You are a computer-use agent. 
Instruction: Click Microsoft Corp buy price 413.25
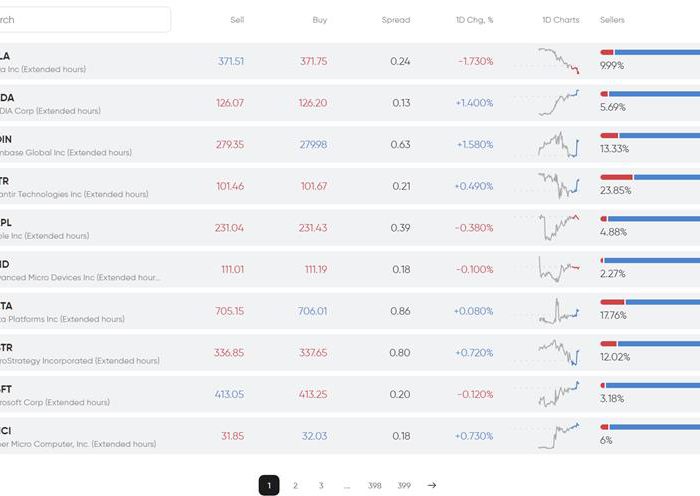click(313, 394)
